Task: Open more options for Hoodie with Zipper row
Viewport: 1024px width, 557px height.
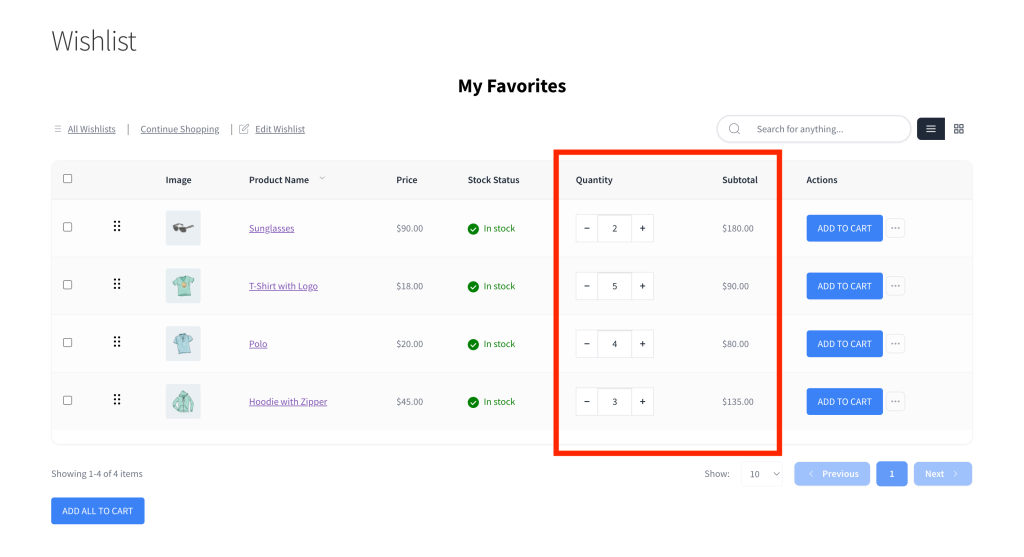Action: (x=895, y=401)
